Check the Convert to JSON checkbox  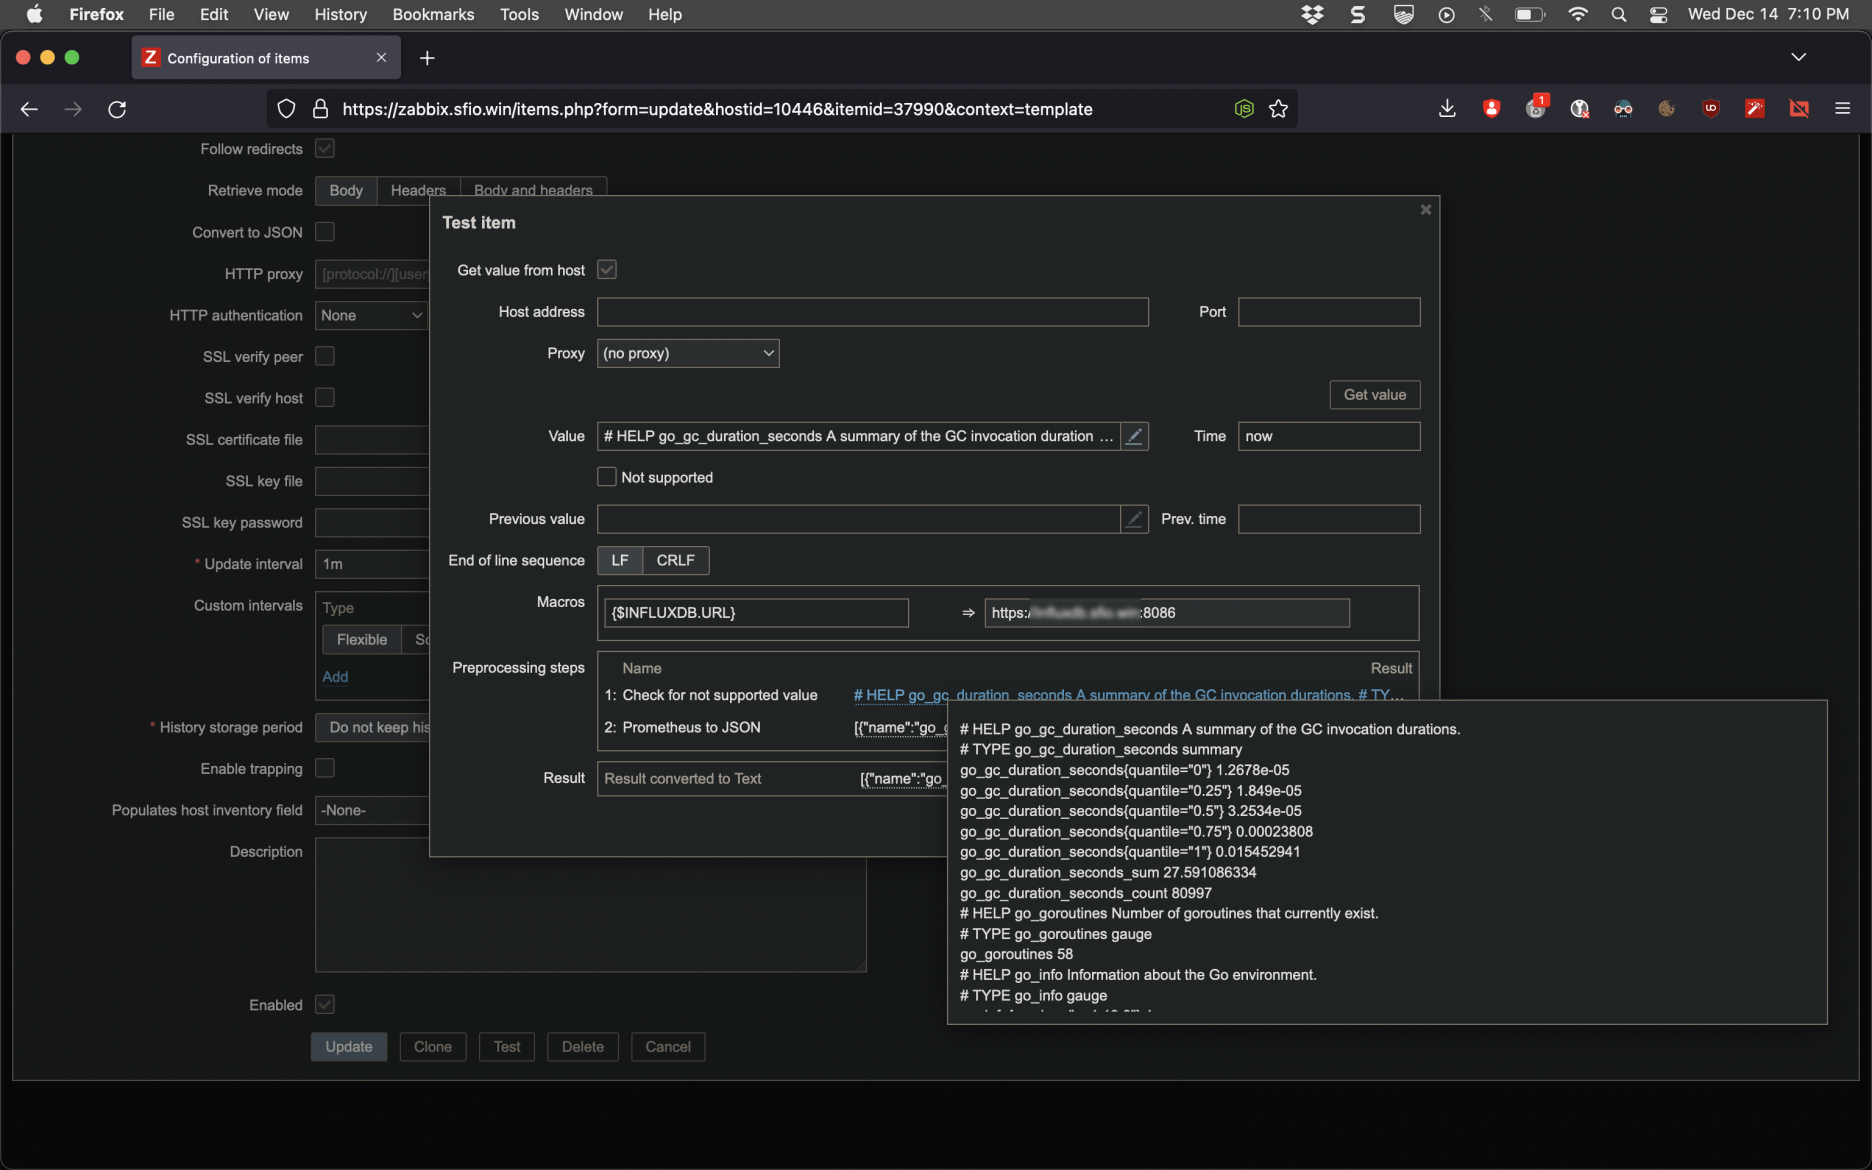[325, 232]
